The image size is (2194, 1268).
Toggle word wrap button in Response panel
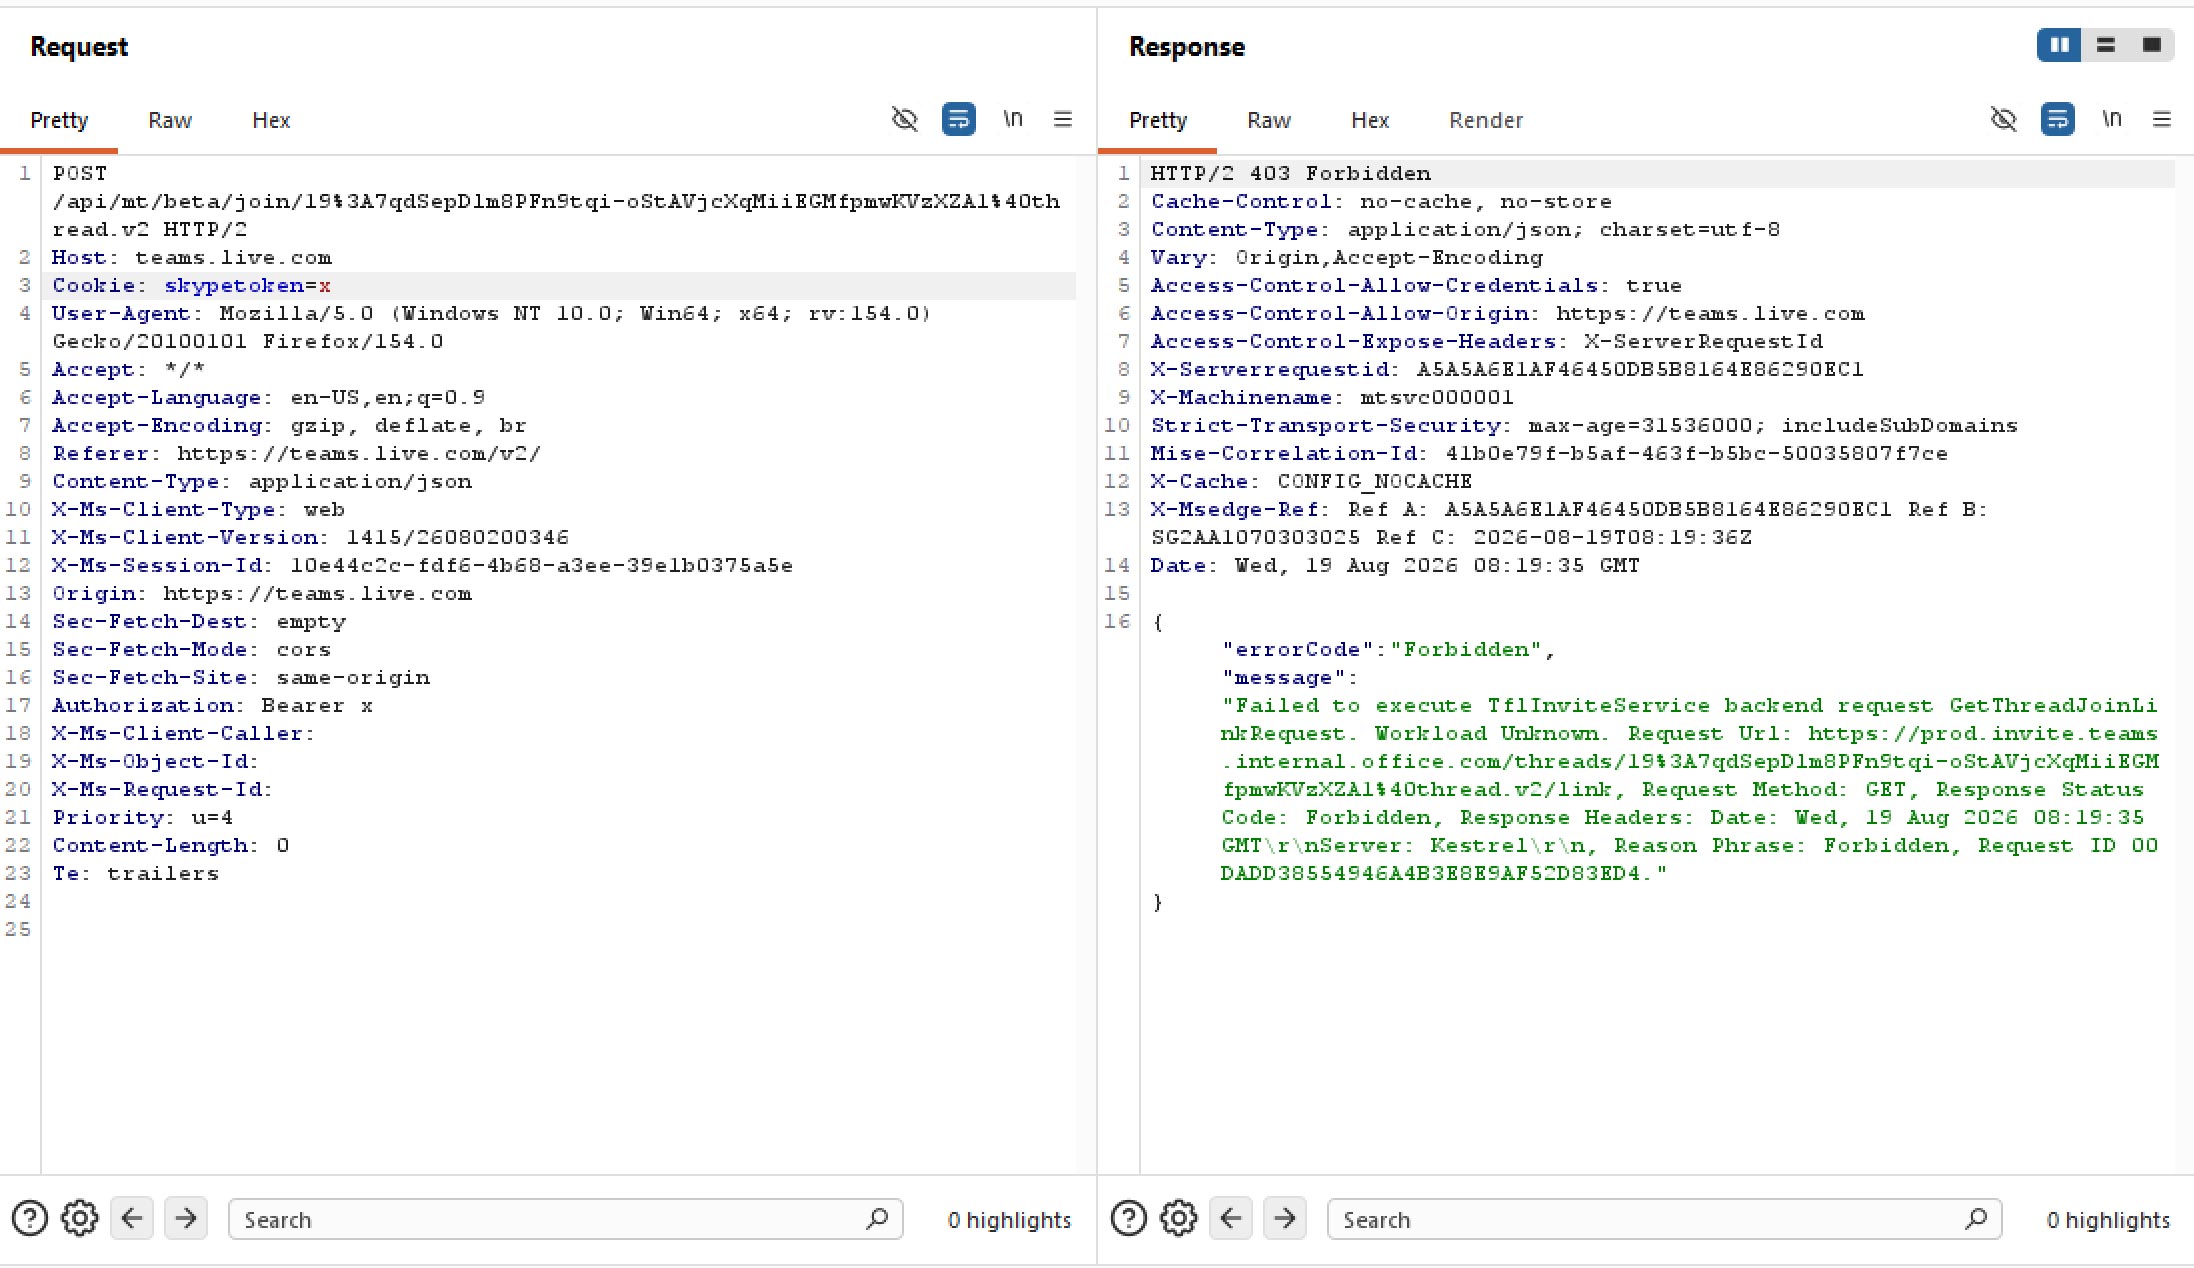[x=2057, y=120]
